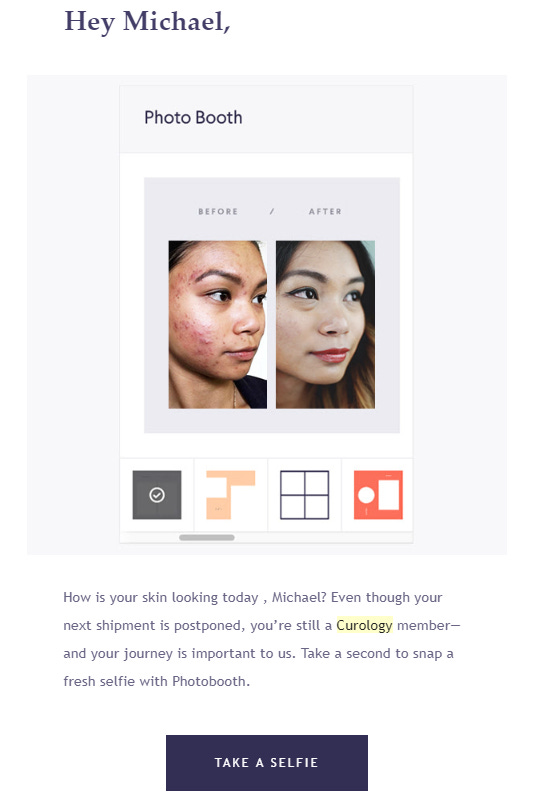Click the white circle inside the coral template
The width and height of the screenshot is (537, 808).
[x=366, y=495]
